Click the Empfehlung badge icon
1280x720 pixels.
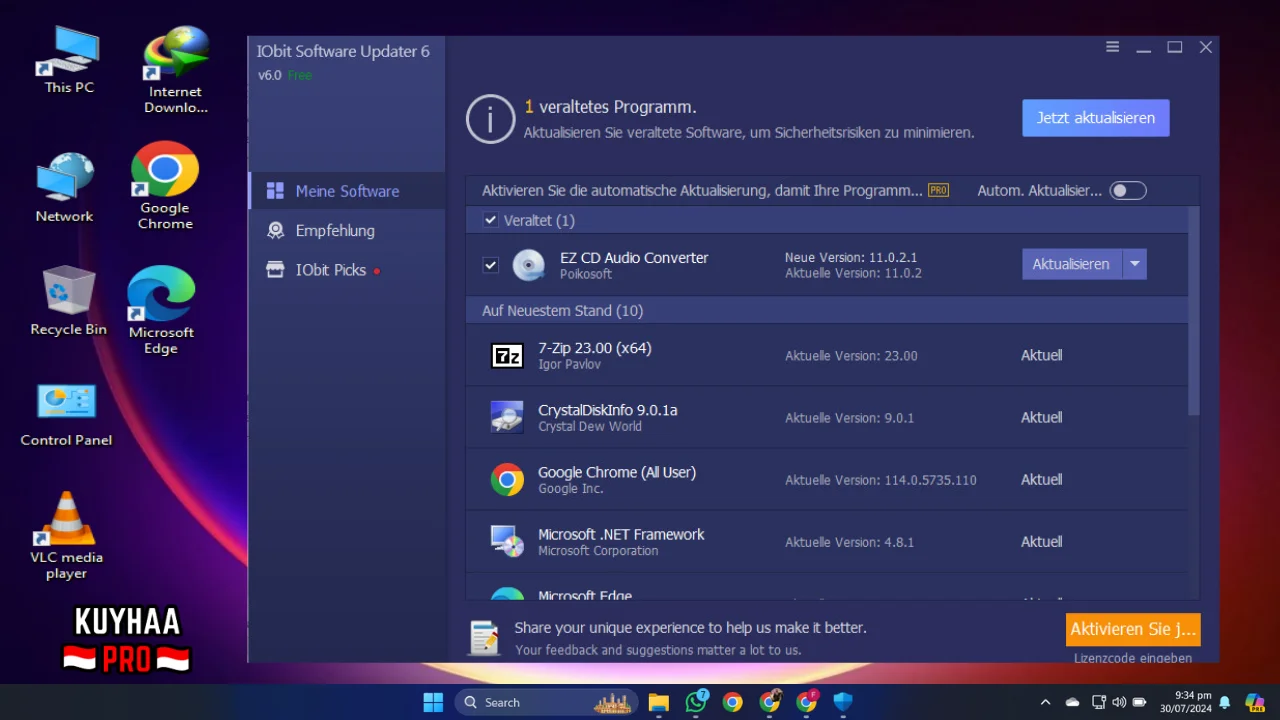tap(275, 230)
